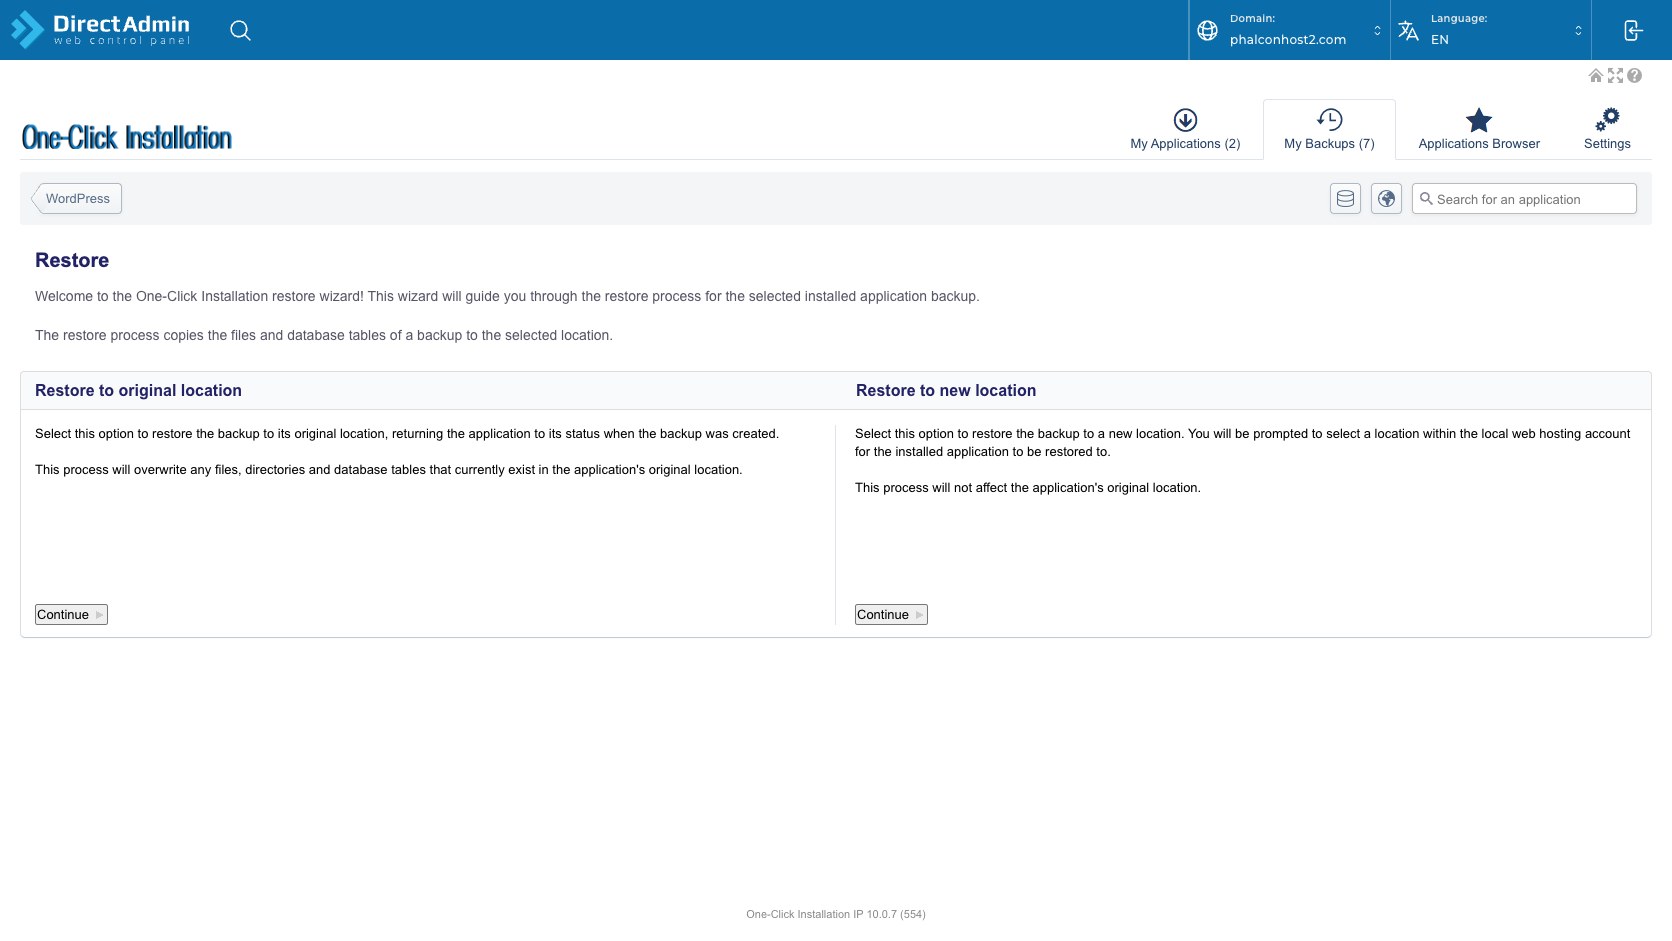Image resolution: width=1672 pixels, height=941 pixels.
Task: Click the fullscreen expand icon
Action: pos(1615,76)
